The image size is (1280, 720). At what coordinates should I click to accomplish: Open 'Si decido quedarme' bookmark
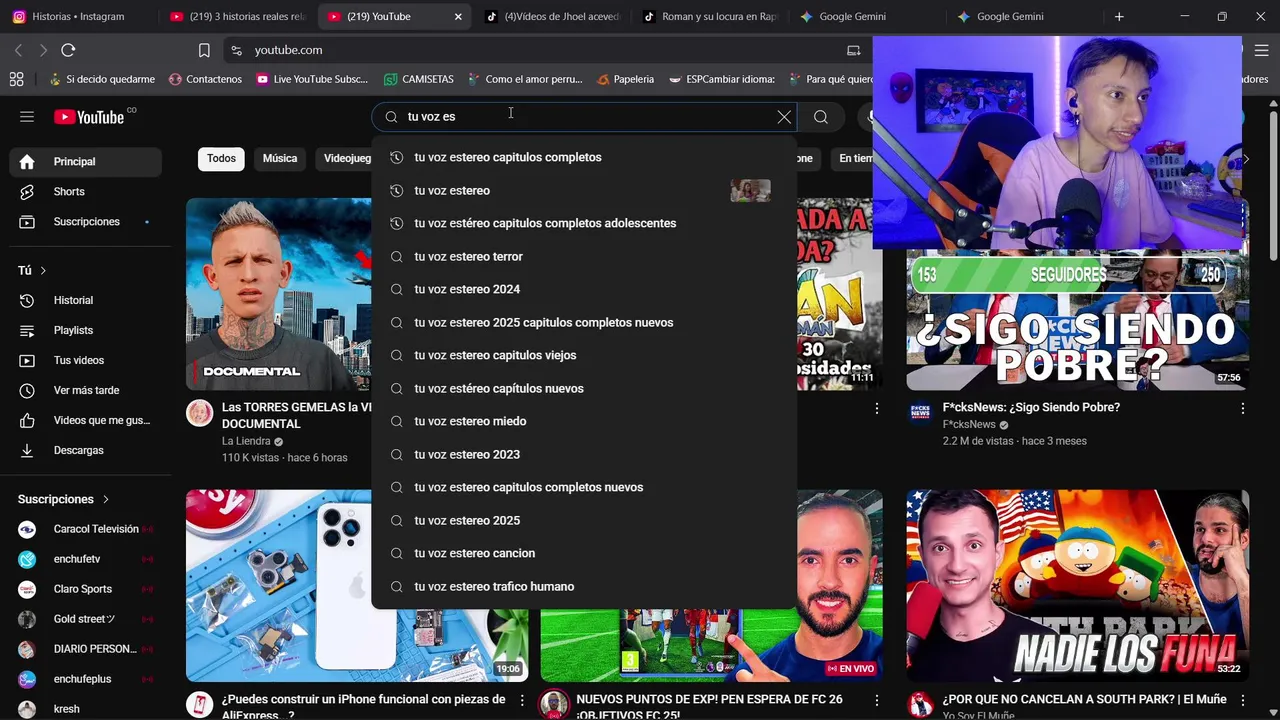pyautogui.click(x=102, y=79)
